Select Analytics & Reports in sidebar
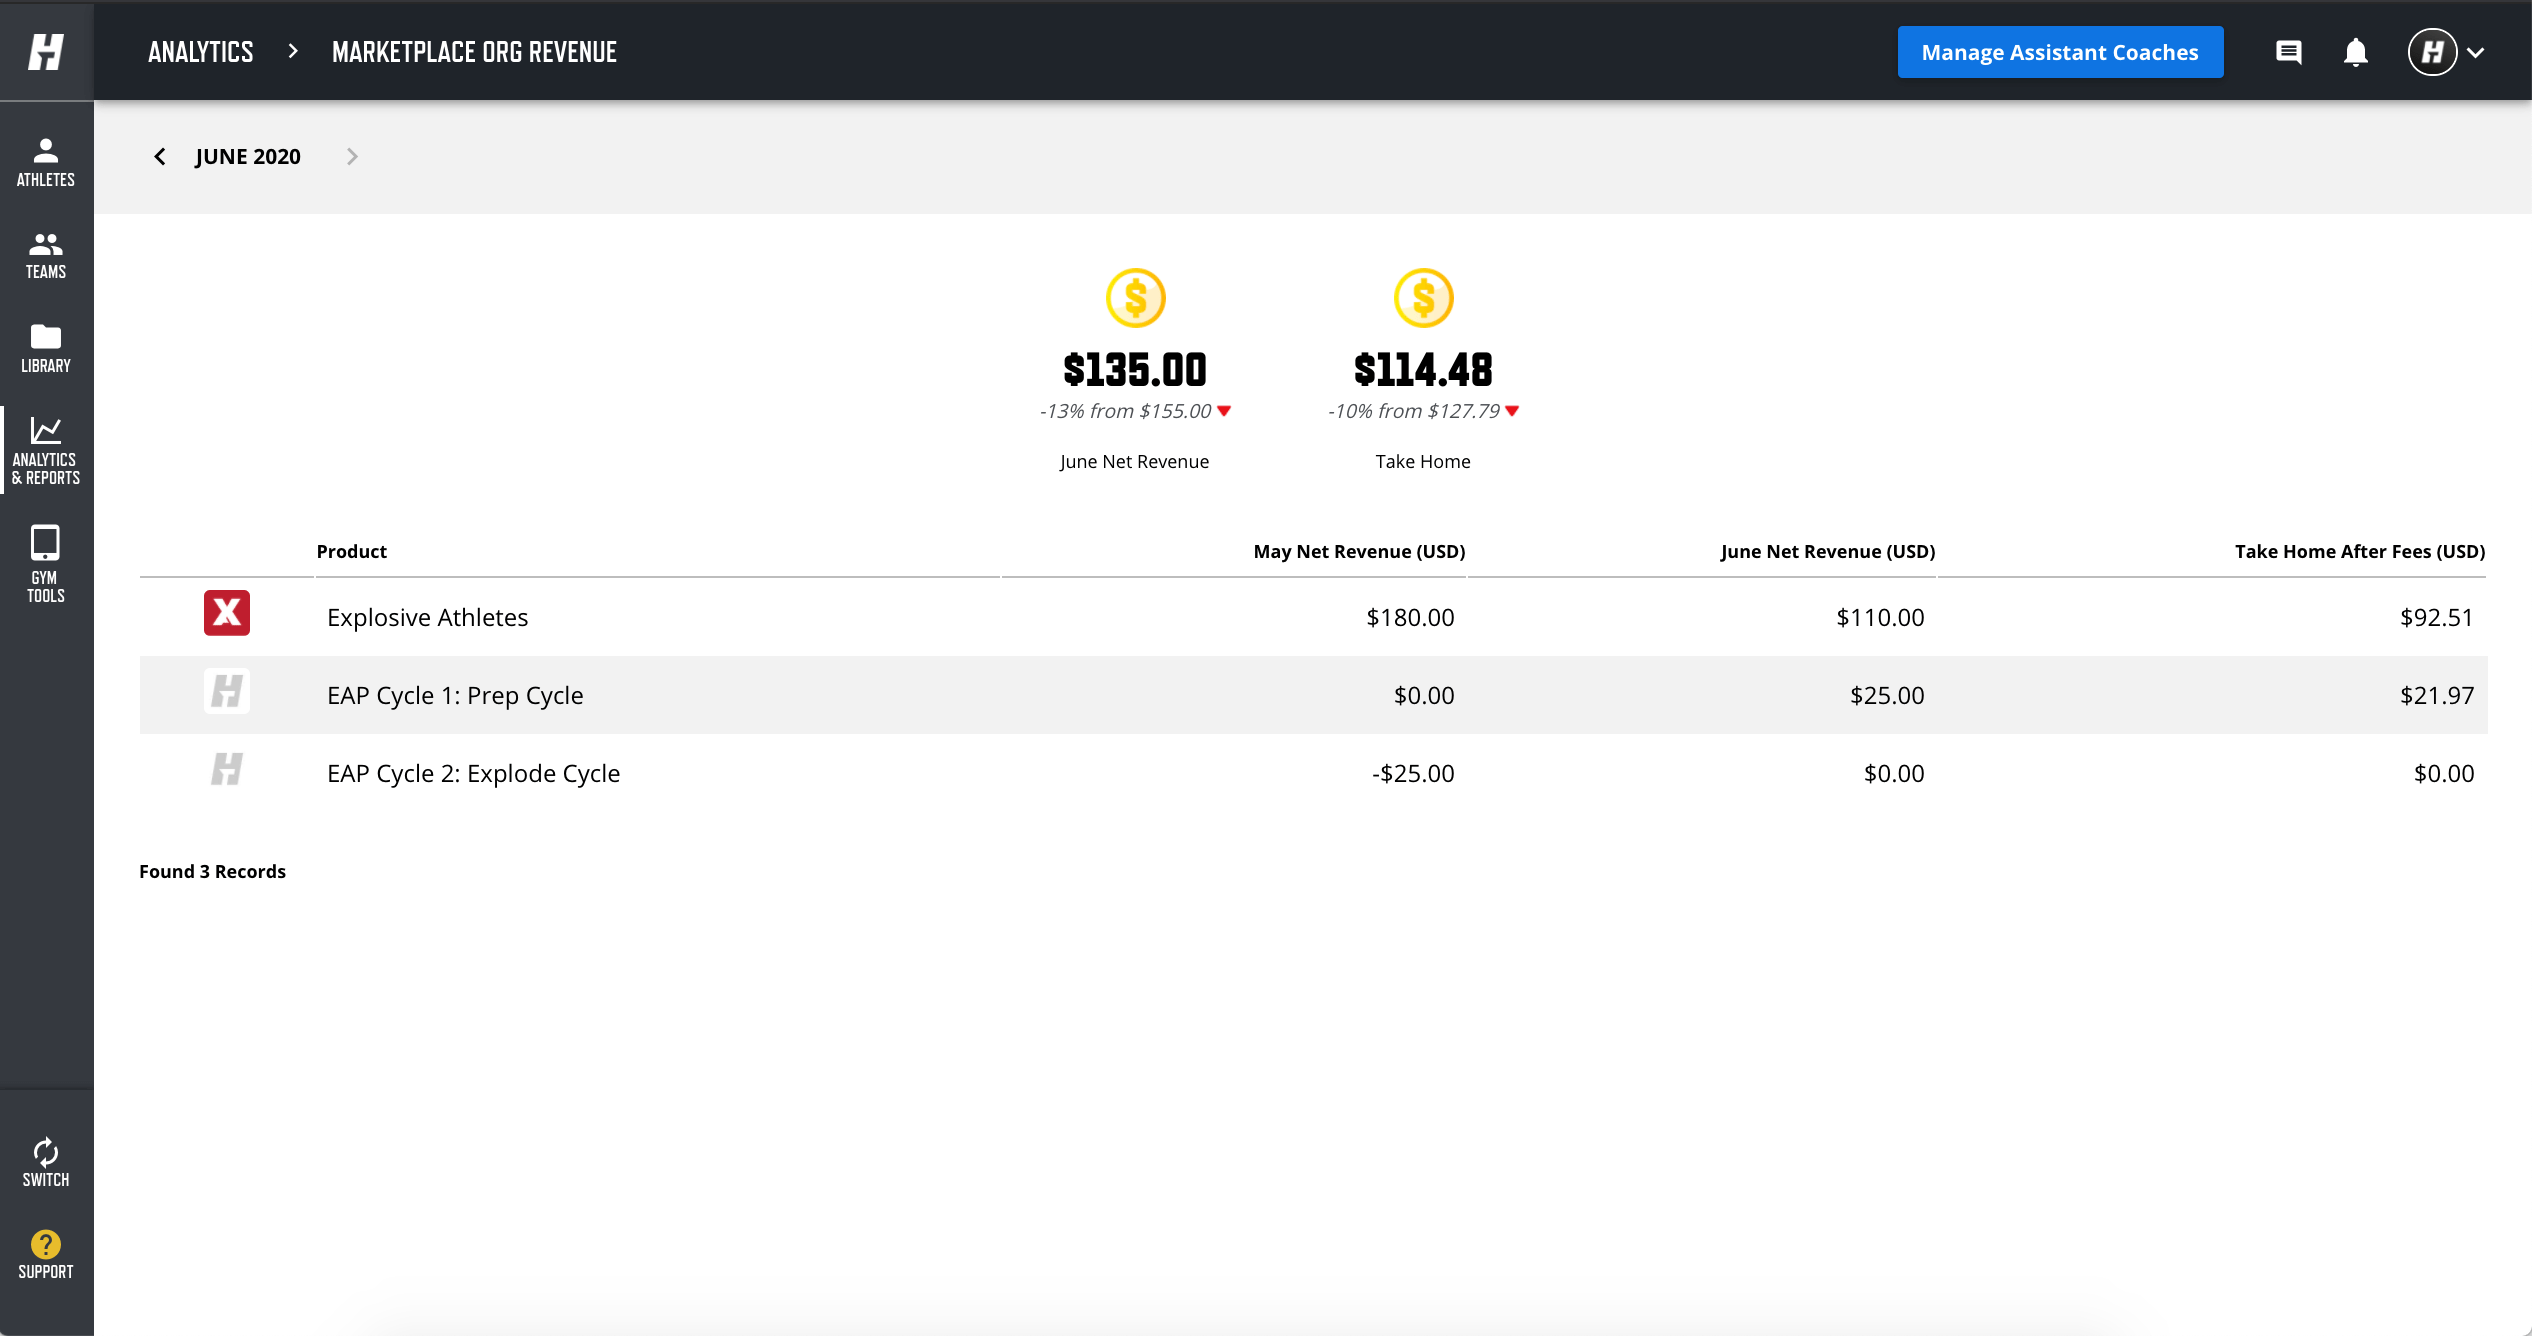This screenshot has width=2532, height=1336. click(46, 451)
